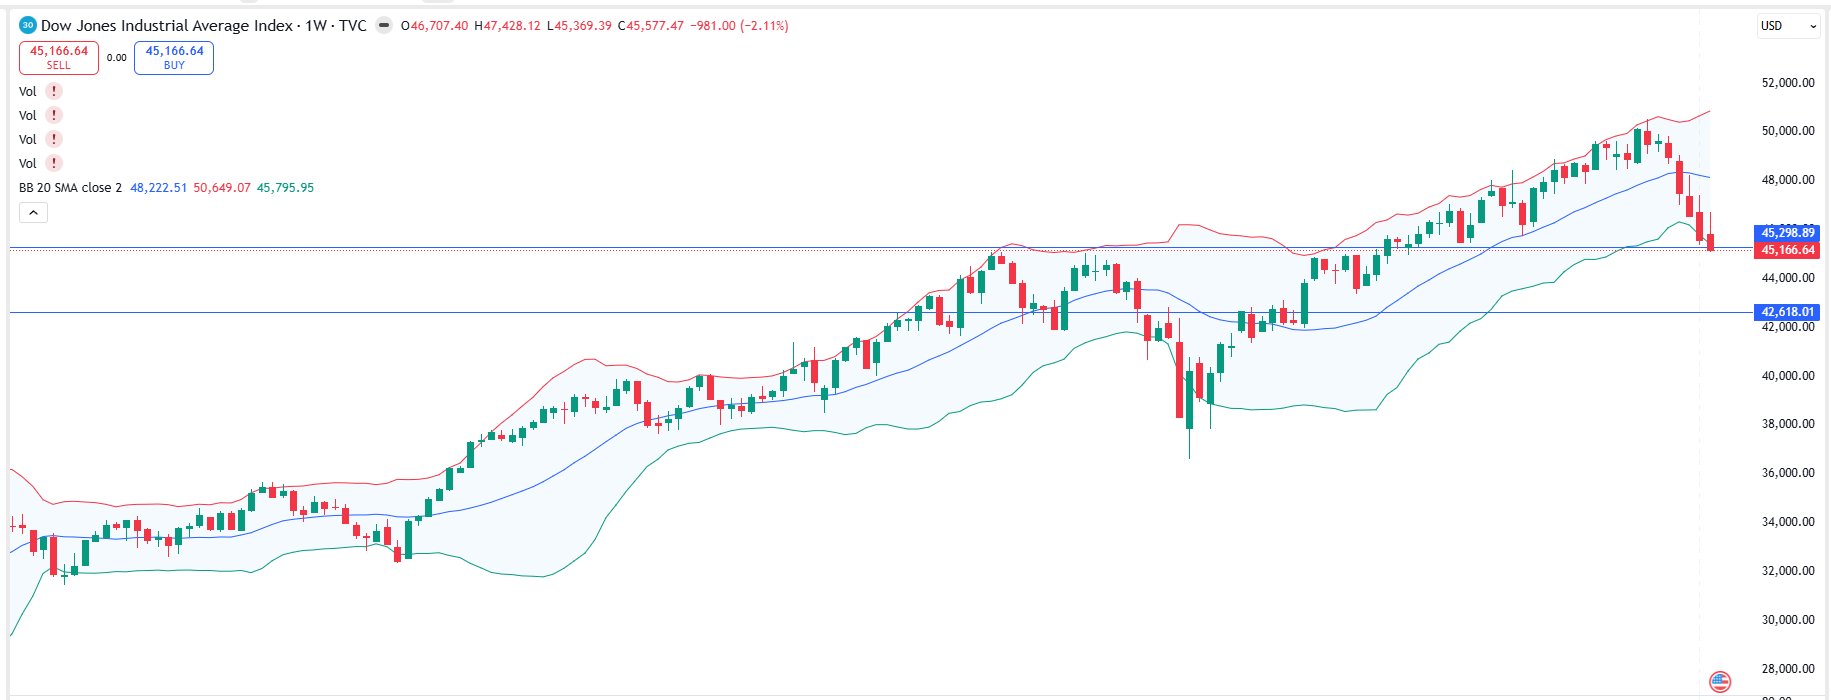Click the bottom Vol indicator's error icon
Image resolution: width=1831 pixels, height=700 pixels.
point(54,163)
